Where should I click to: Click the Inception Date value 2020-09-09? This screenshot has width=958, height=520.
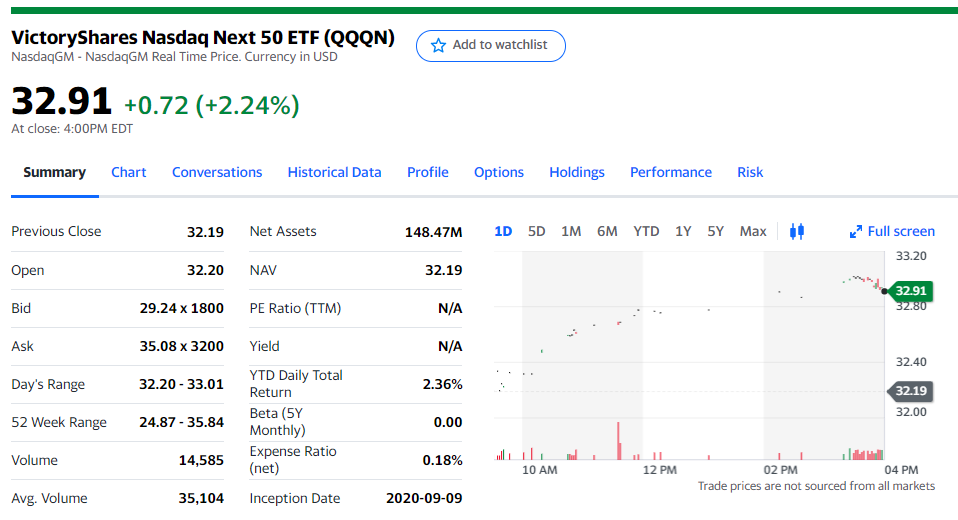click(424, 499)
